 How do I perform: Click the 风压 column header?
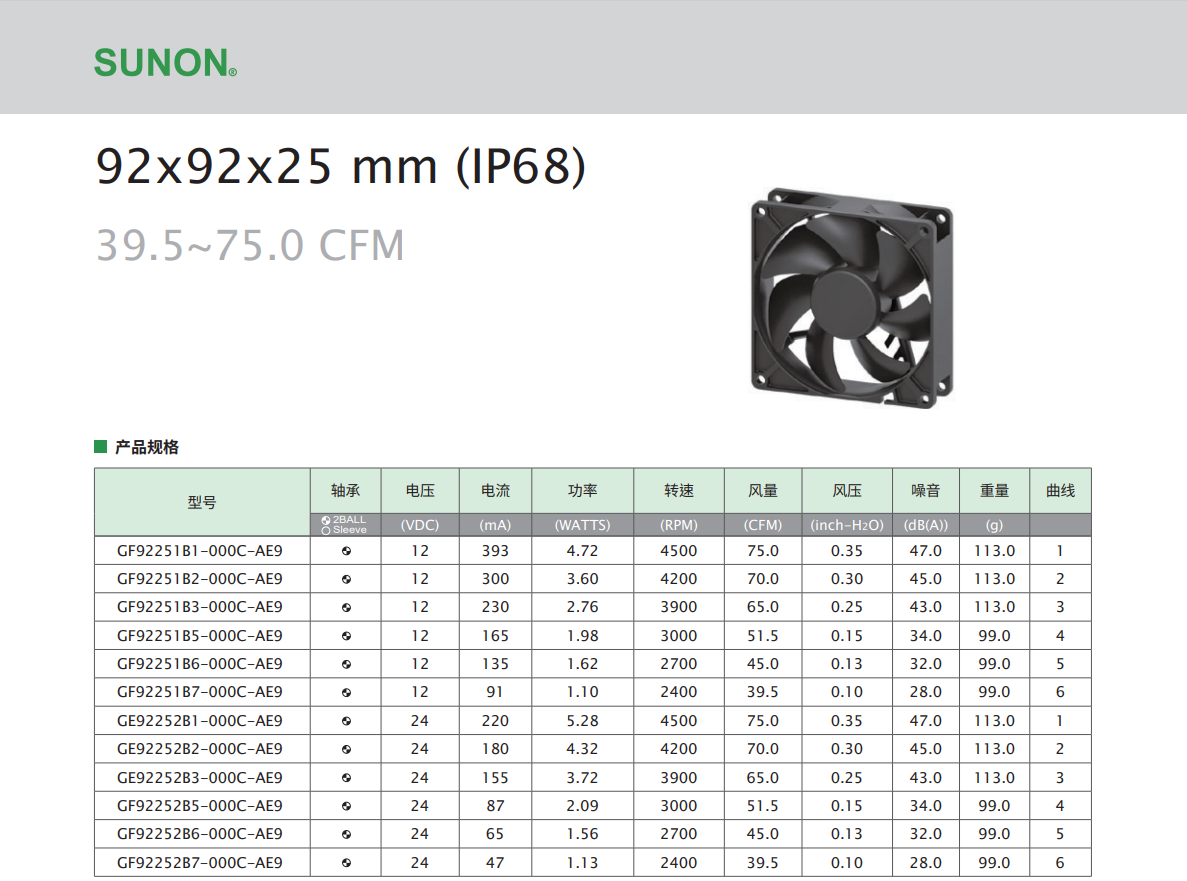coord(847,490)
